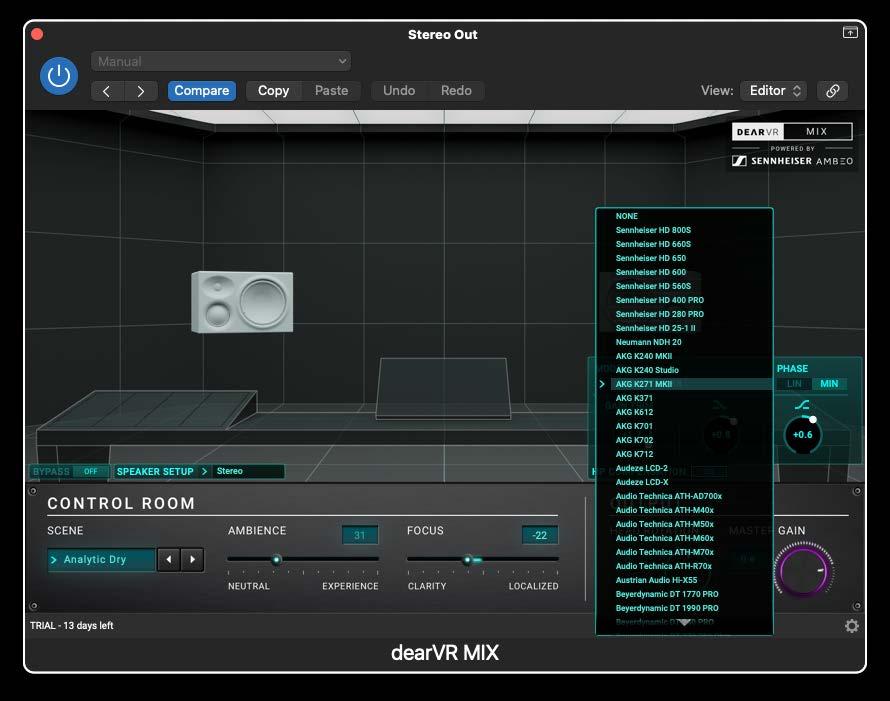890x701 pixels.
Task: Go to next preset arrow
Action: (141, 91)
